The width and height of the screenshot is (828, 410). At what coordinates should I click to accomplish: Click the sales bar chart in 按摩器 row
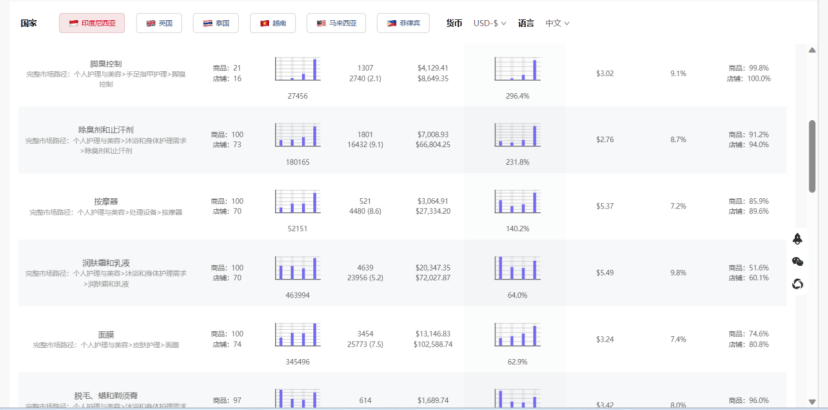tap(296, 201)
